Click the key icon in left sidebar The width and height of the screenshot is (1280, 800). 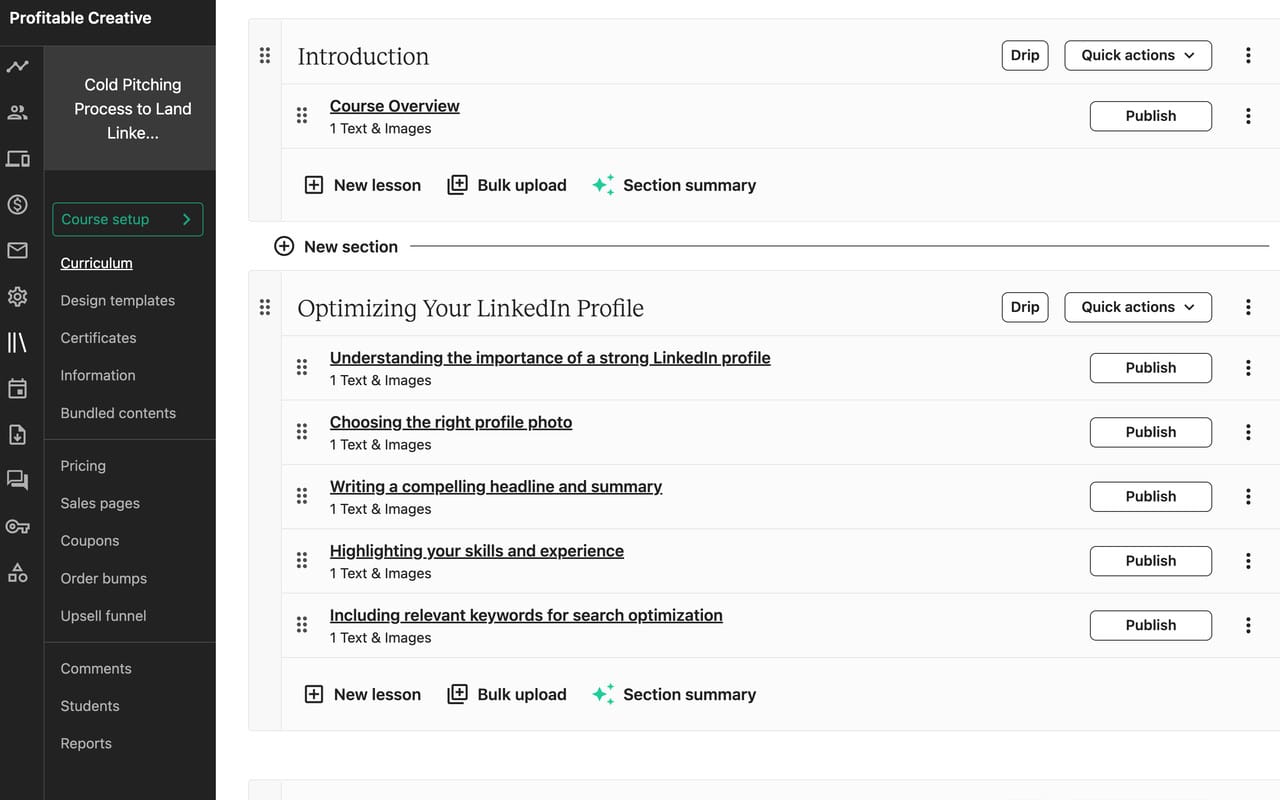click(17, 526)
